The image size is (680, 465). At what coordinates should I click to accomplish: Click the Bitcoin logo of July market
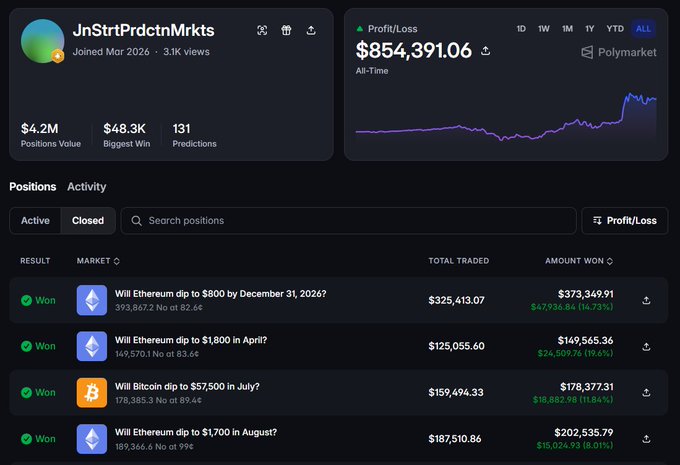(92, 393)
